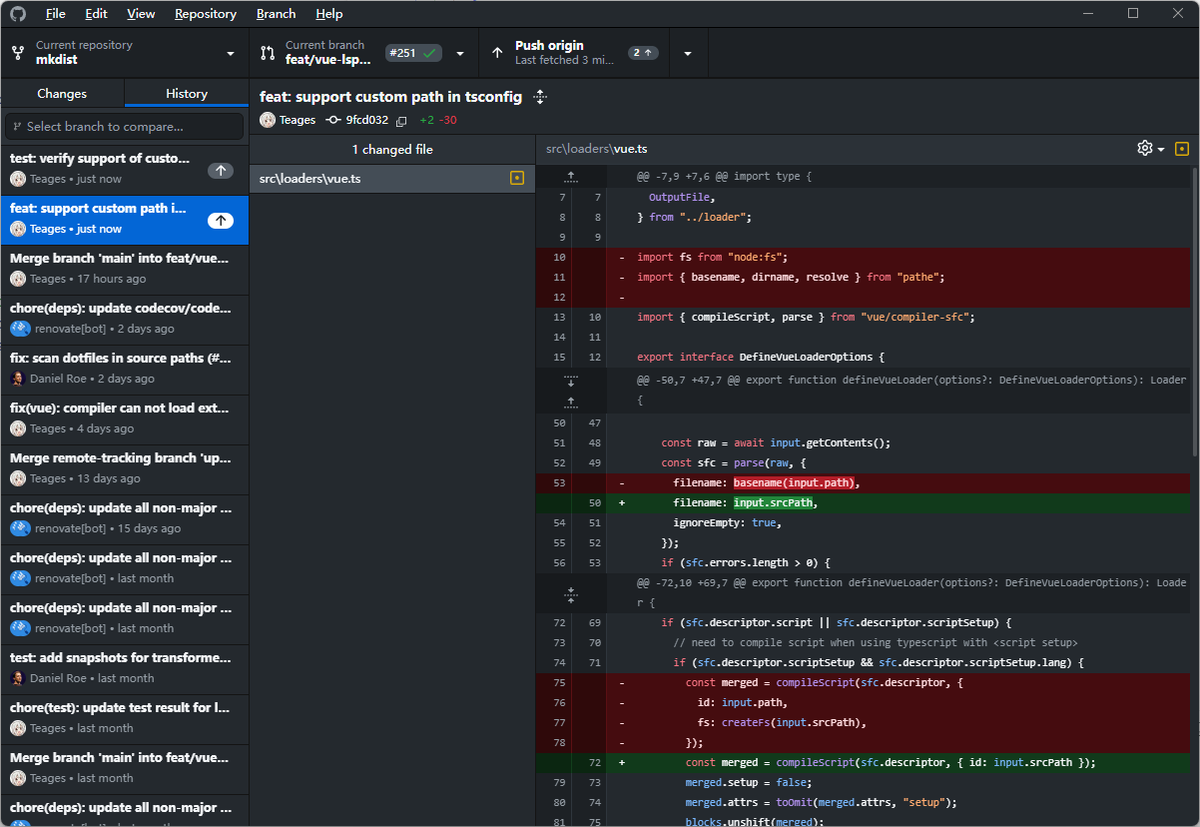Select the commit by Daniel Roe about scanning dotfiles
The image size is (1200, 827).
pyautogui.click(x=125, y=369)
